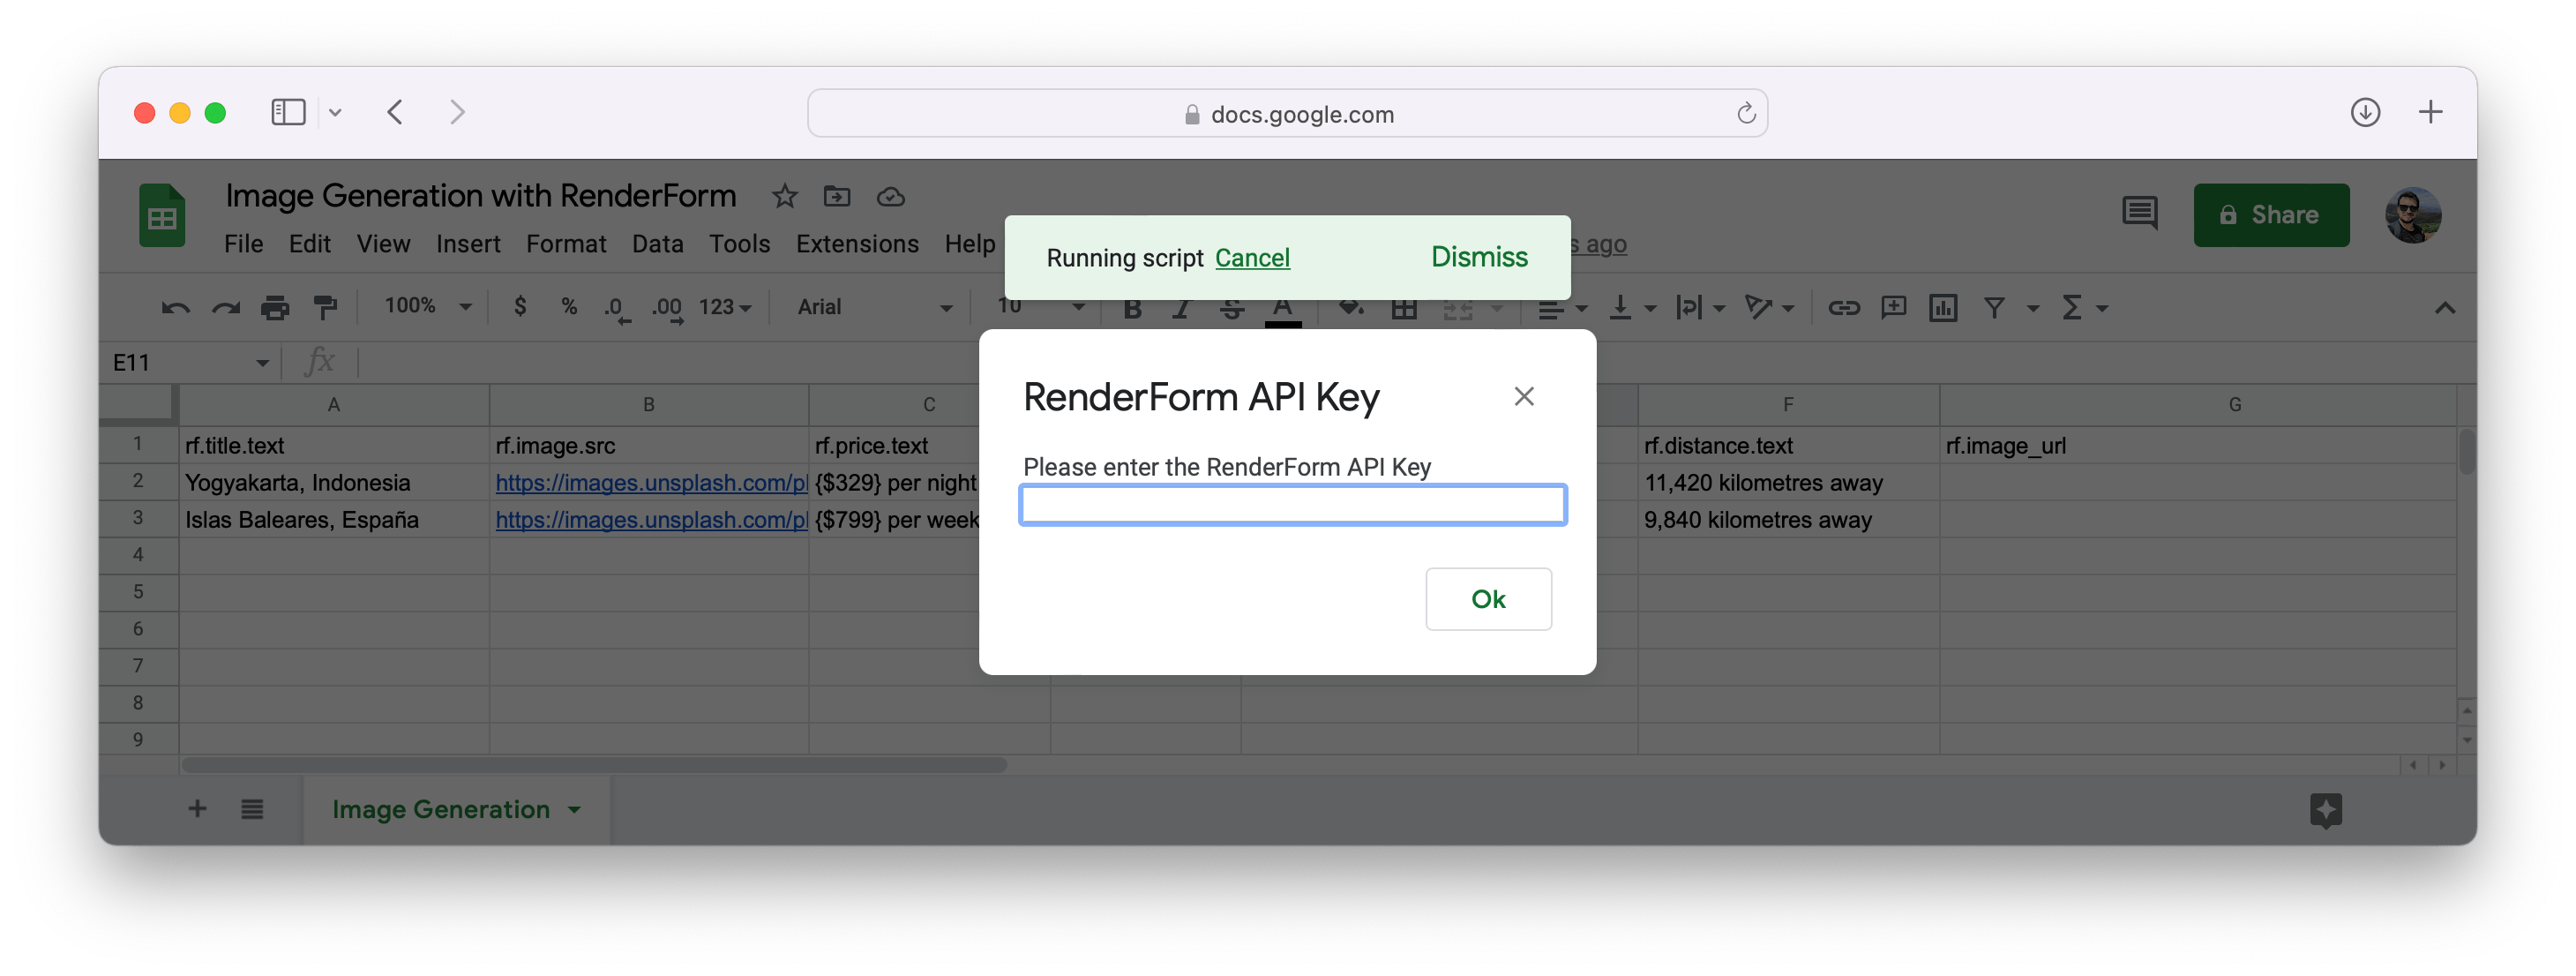Open the zoom 100% dropdown

click(428, 306)
